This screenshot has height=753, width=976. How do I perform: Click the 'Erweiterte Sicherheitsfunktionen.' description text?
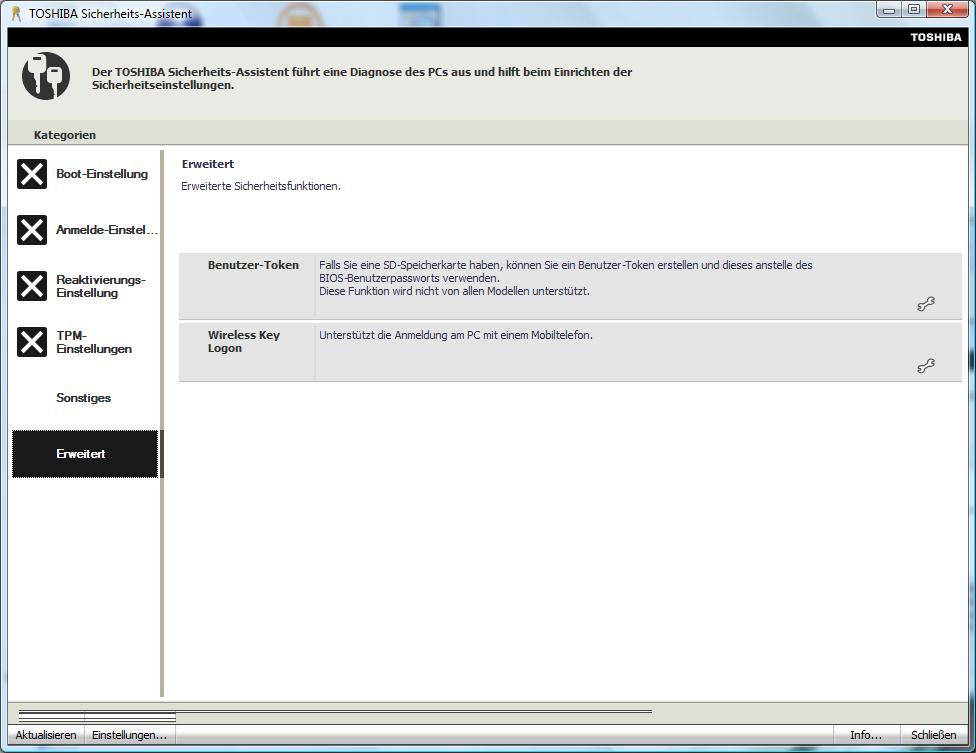coord(261,186)
